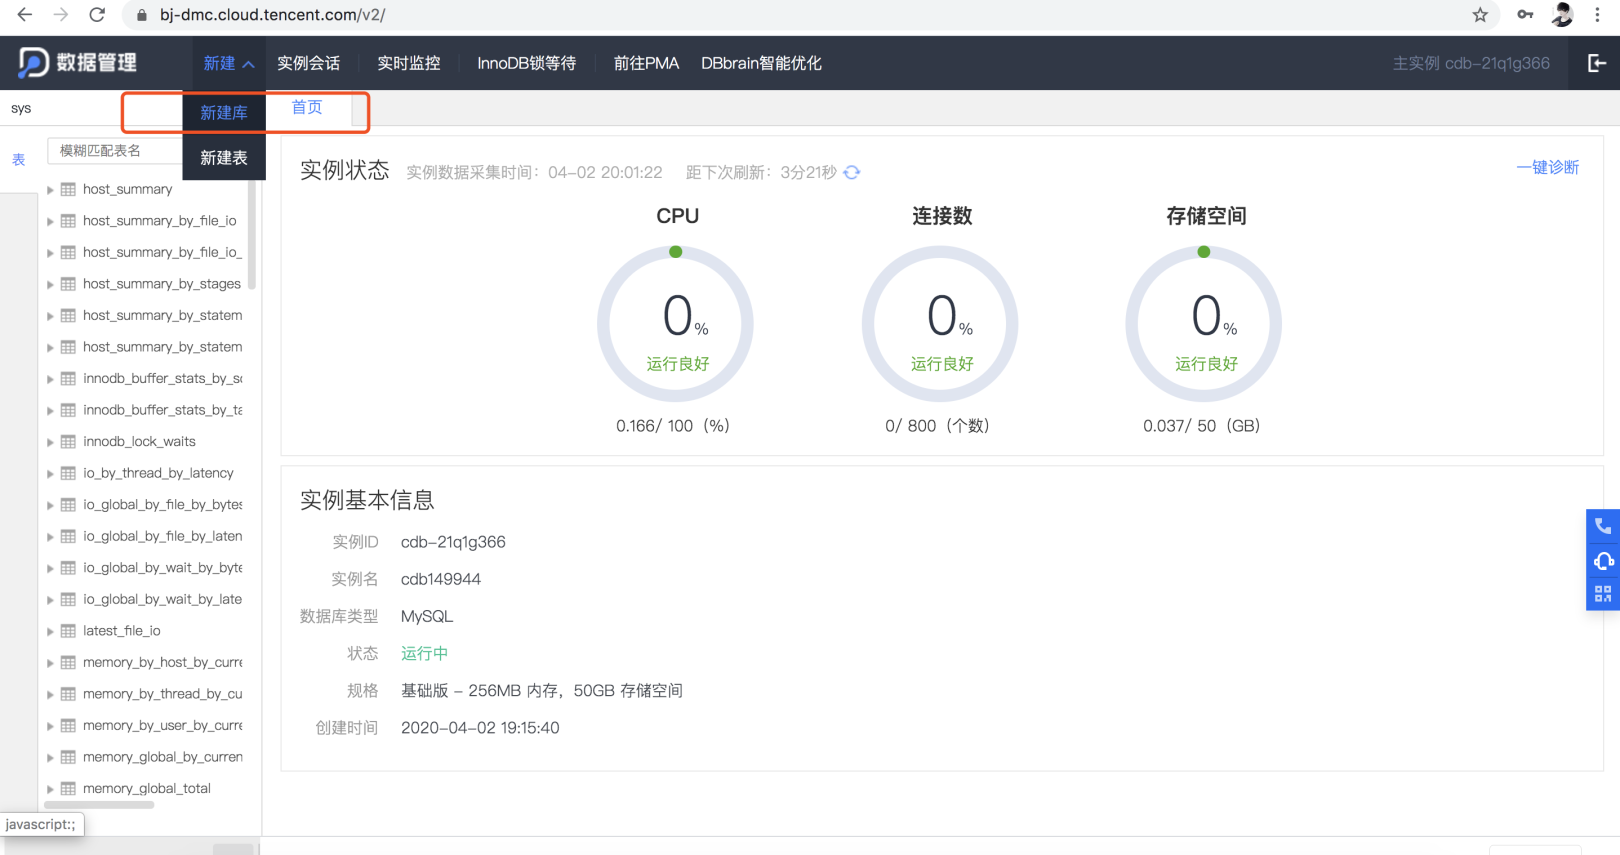Click the table icon beside io_by_thread_by_latency

coord(68,473)
